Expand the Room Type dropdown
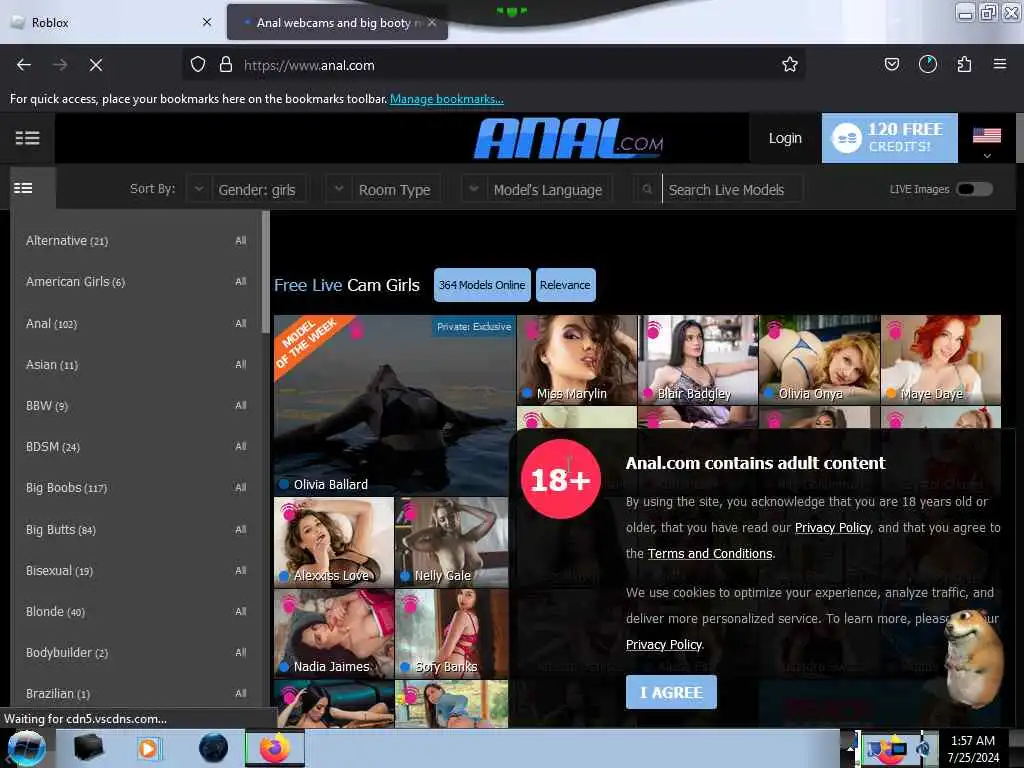 coord(384,189)
